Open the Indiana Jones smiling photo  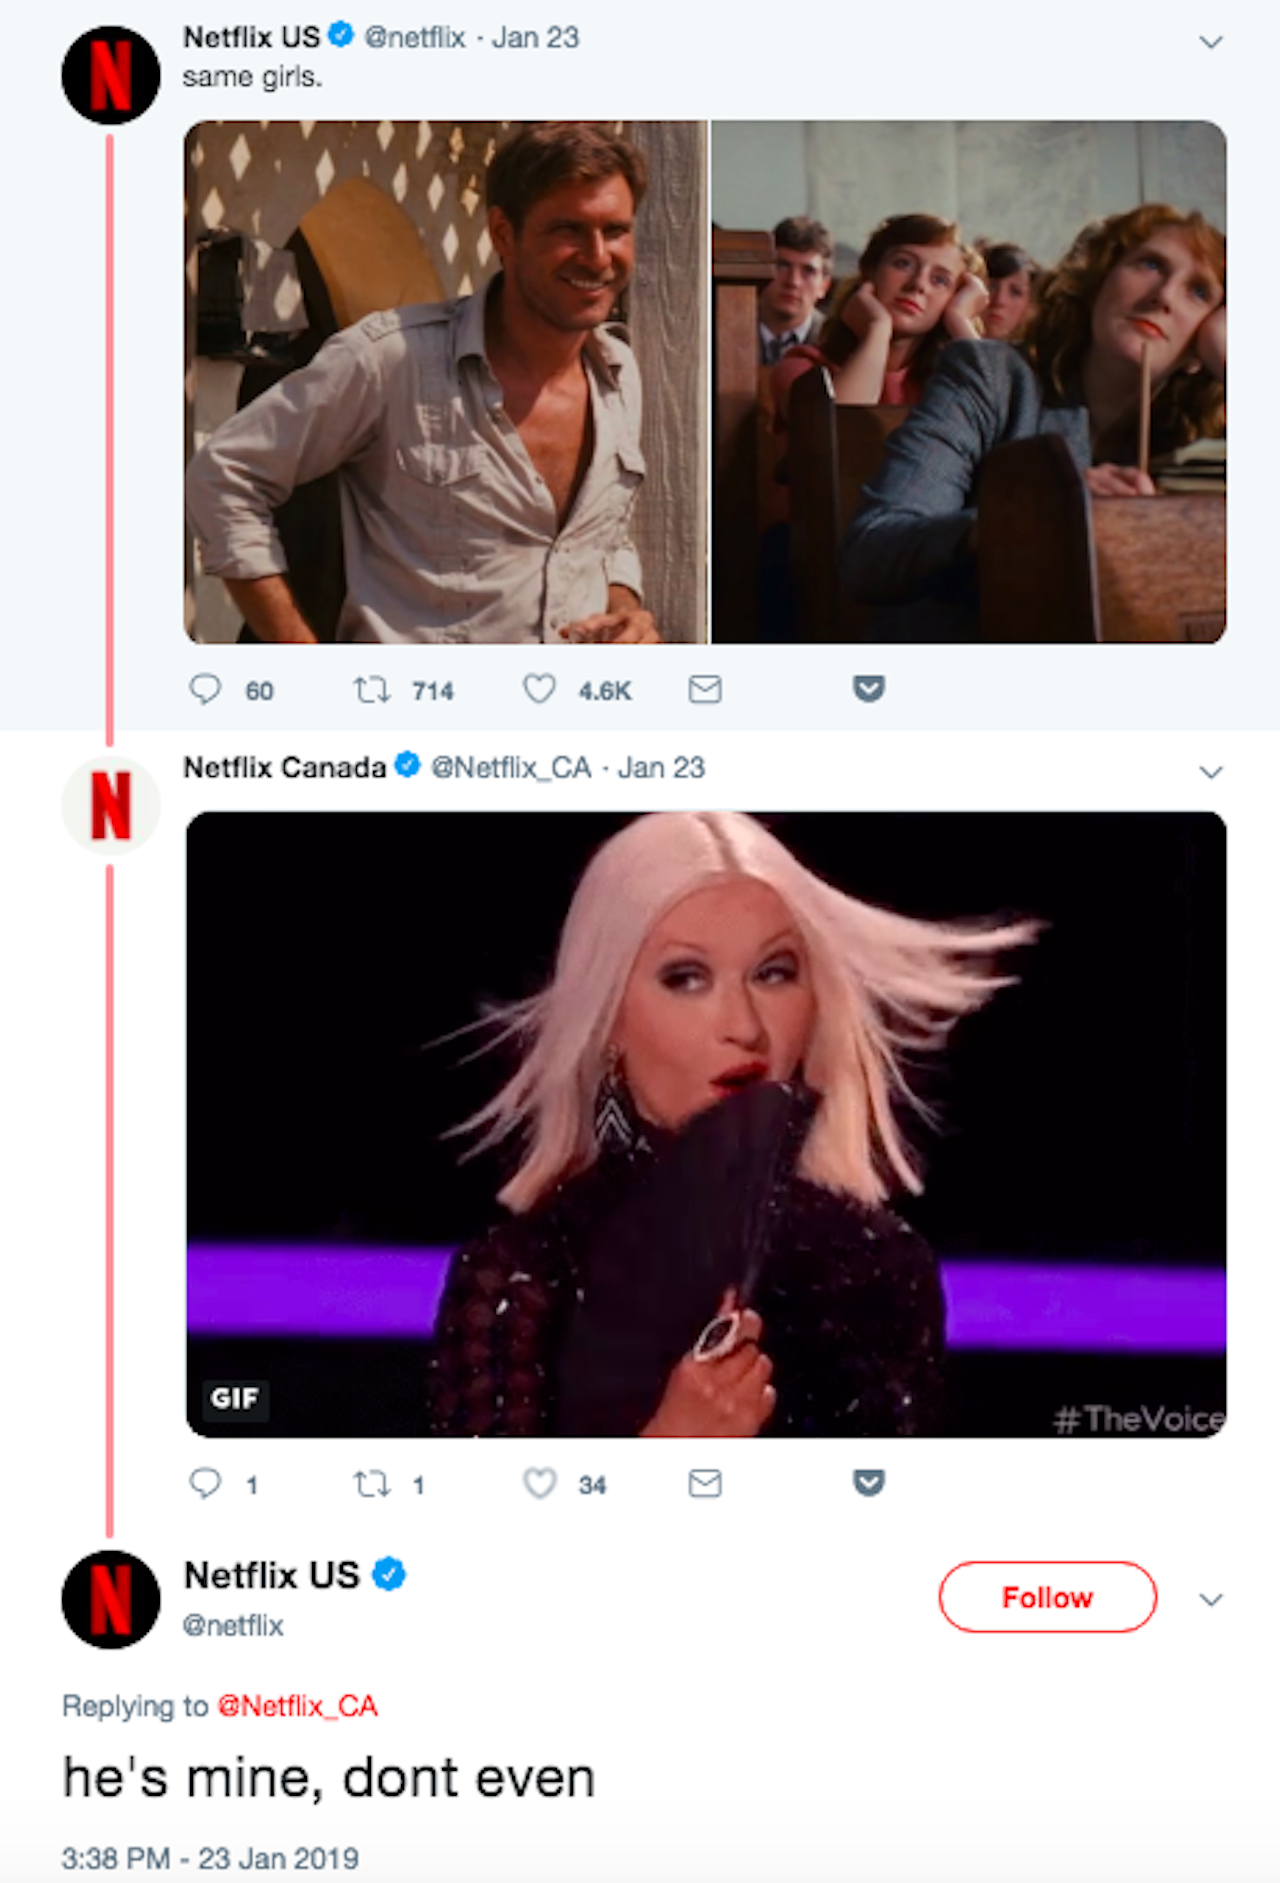[445, 382]
